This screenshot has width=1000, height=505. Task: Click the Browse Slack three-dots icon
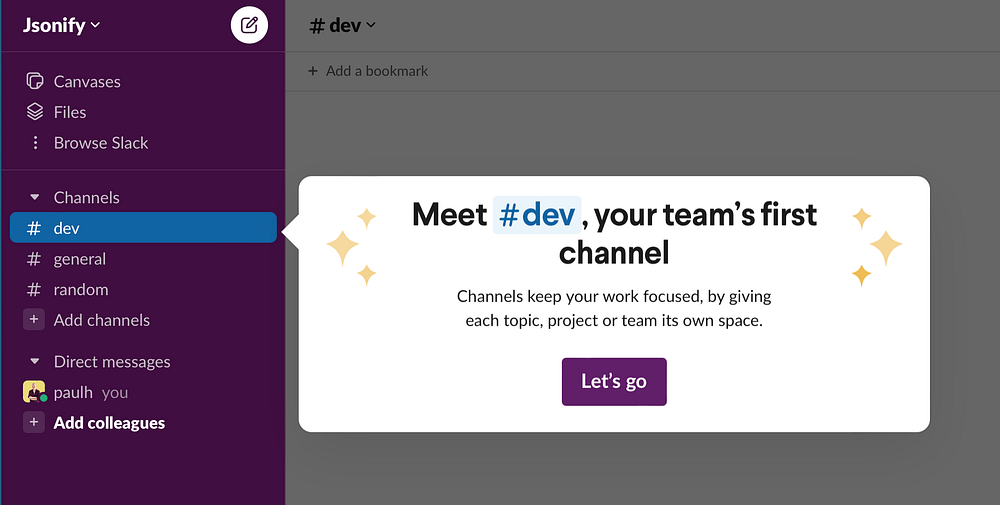coord(35,143)
